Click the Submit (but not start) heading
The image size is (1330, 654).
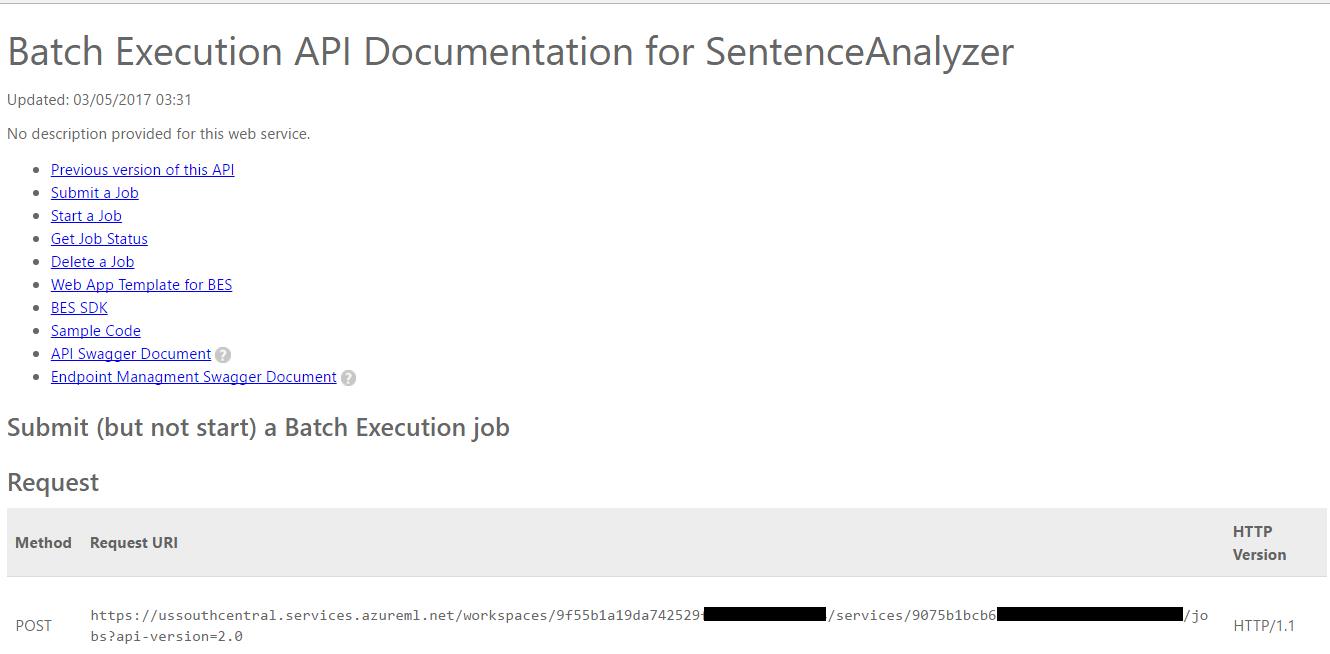pos(258,428)
